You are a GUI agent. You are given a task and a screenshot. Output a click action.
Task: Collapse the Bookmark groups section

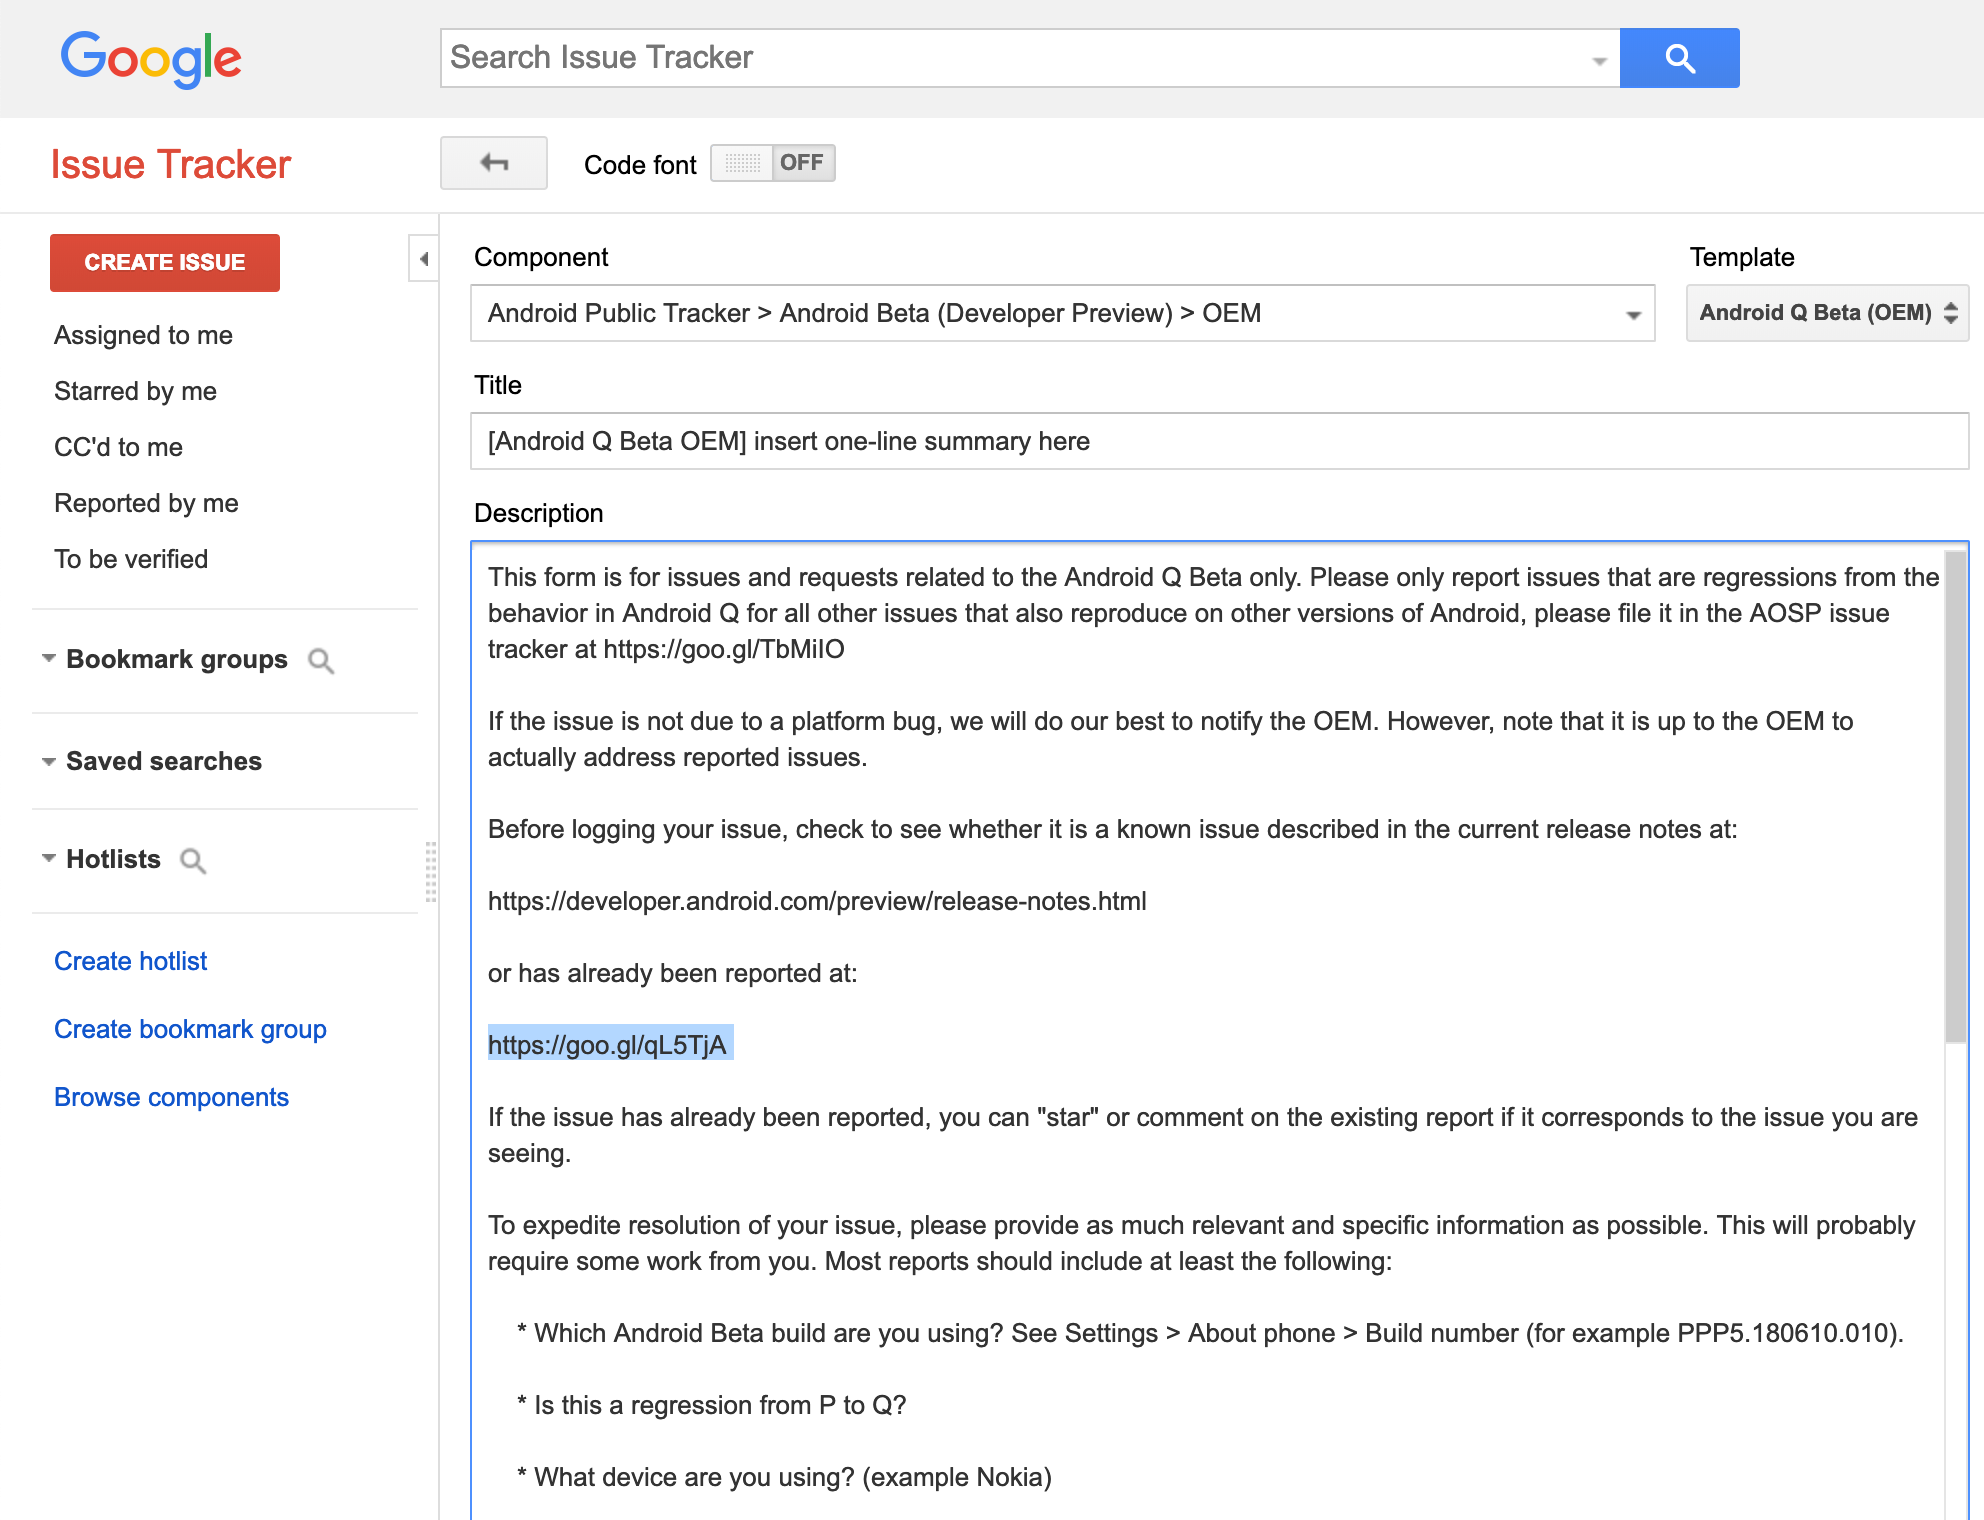point(48,659)
